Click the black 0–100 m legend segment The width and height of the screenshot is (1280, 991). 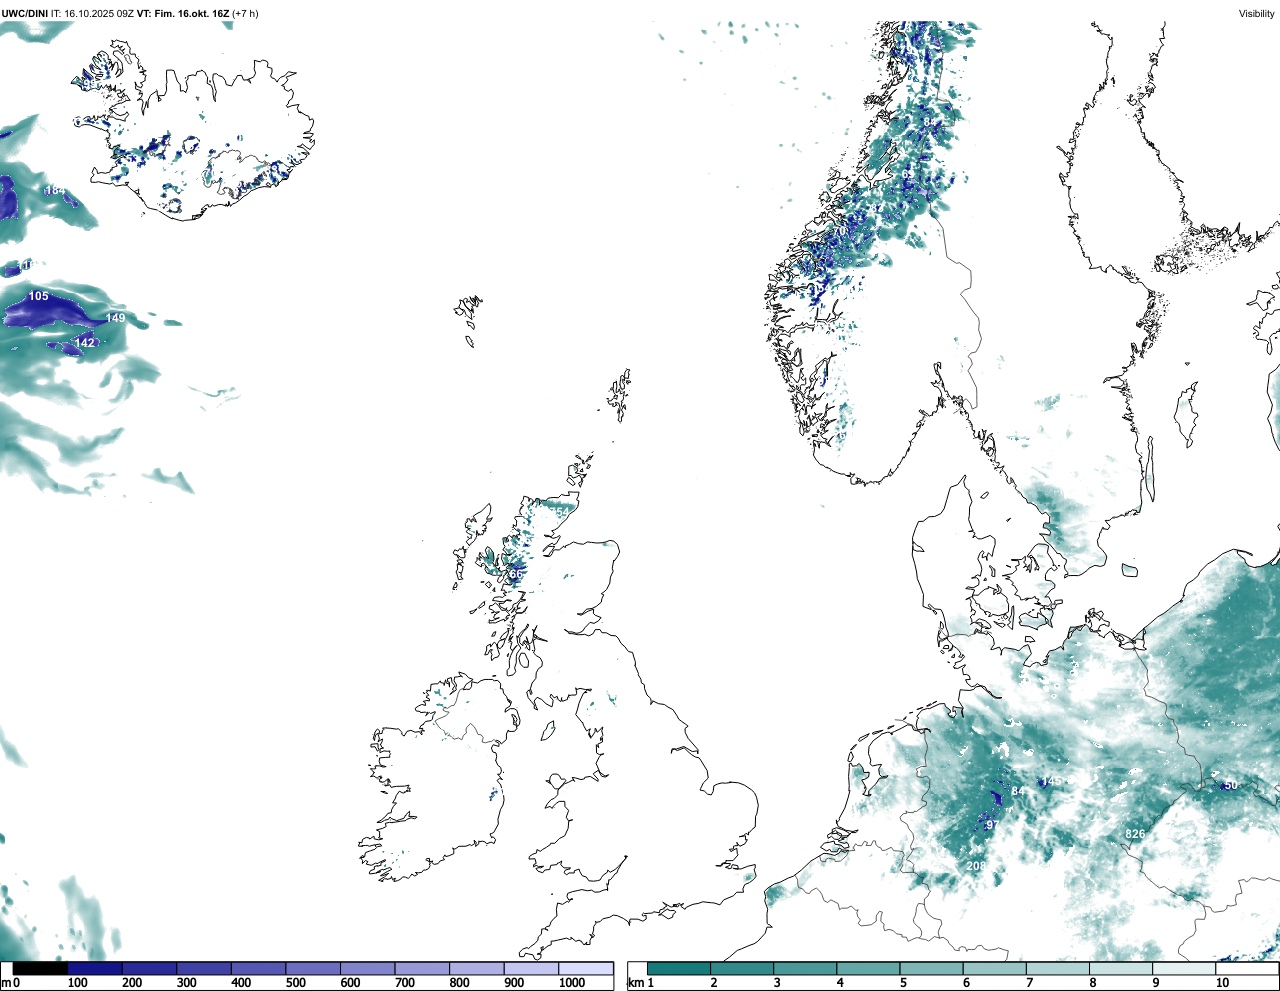click(x=40, y=968)
